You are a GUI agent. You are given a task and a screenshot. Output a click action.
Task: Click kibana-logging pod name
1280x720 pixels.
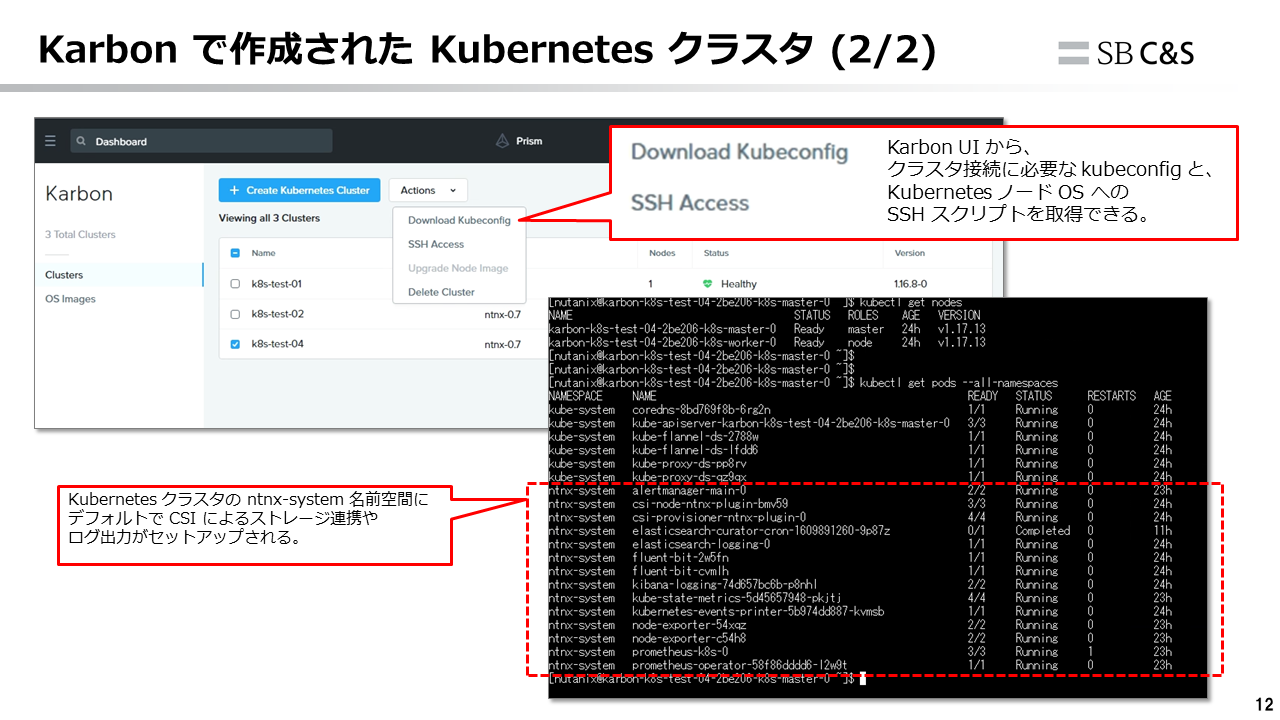click(x=725, y=584)
